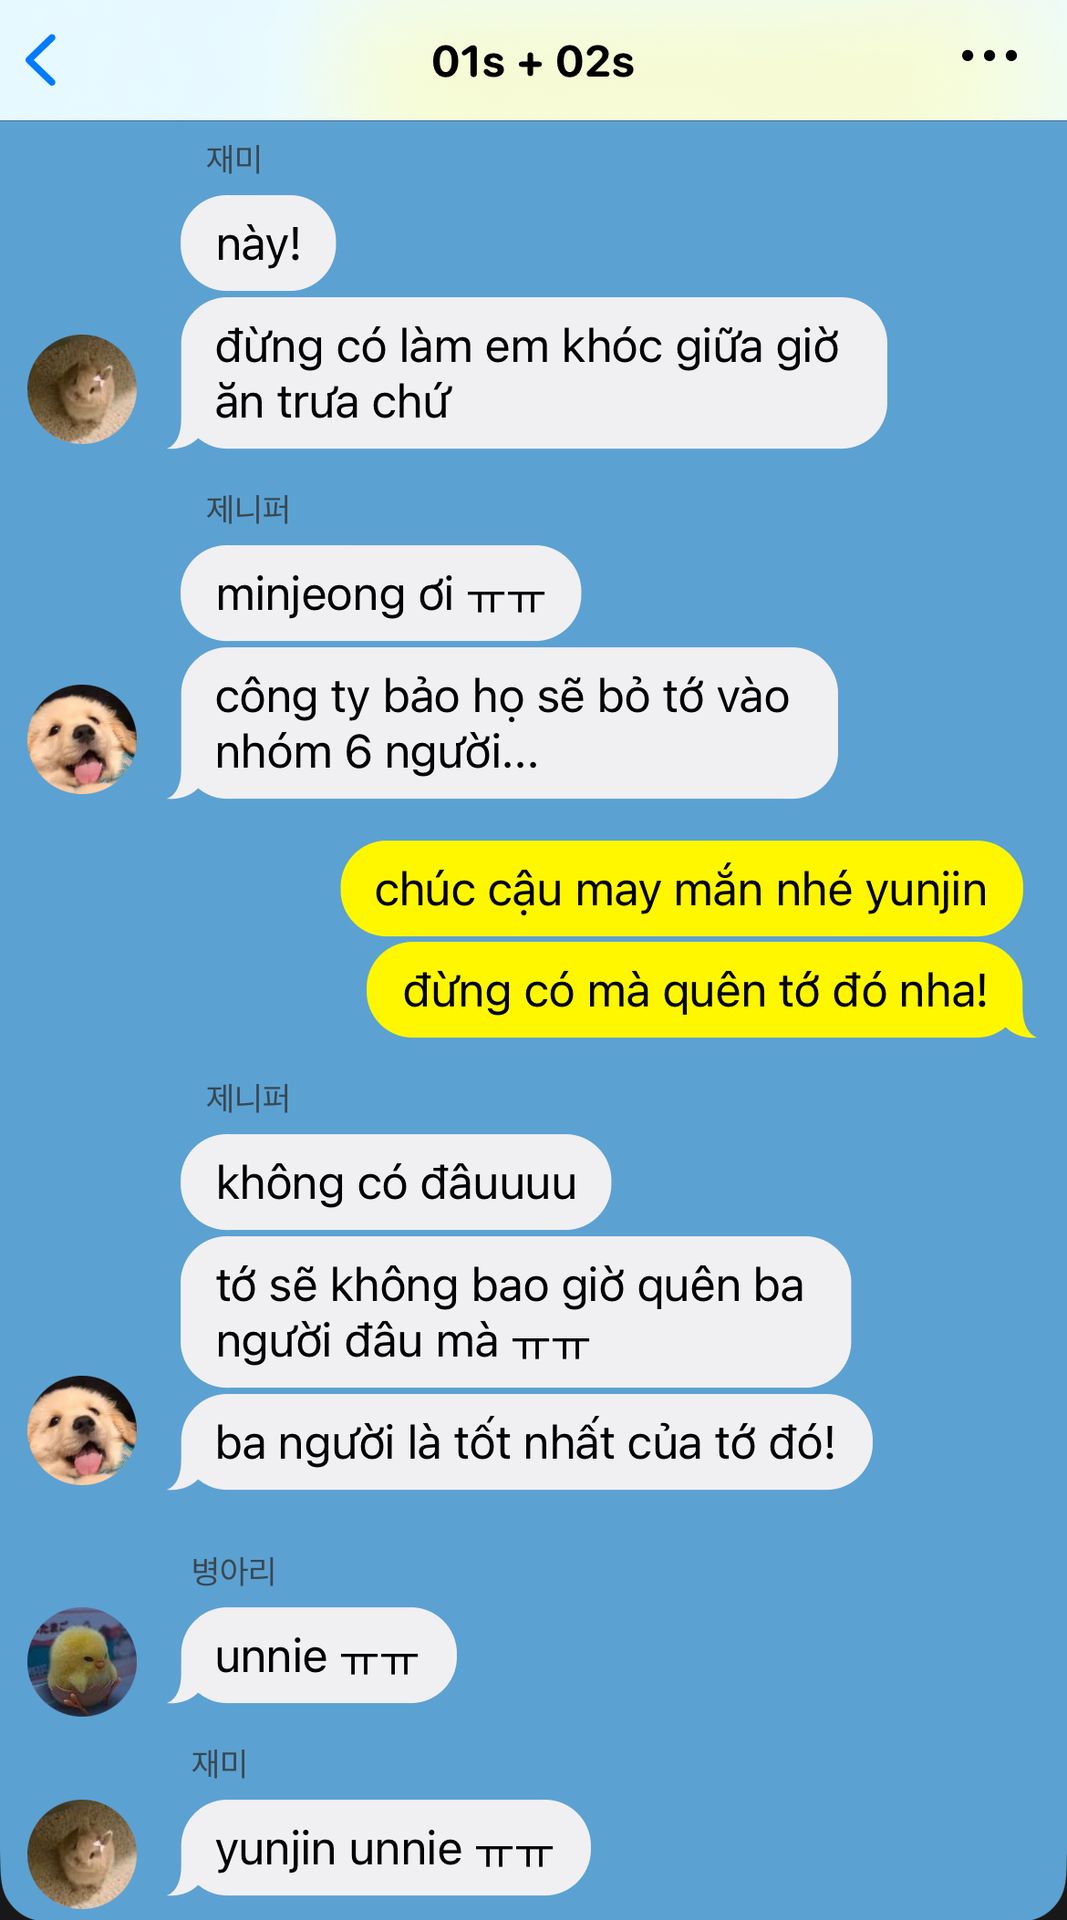Tap the puppy avatar beside the 'nhóm 6 người' message
Screen dimensions: 1067x1920
coord(82,739)
